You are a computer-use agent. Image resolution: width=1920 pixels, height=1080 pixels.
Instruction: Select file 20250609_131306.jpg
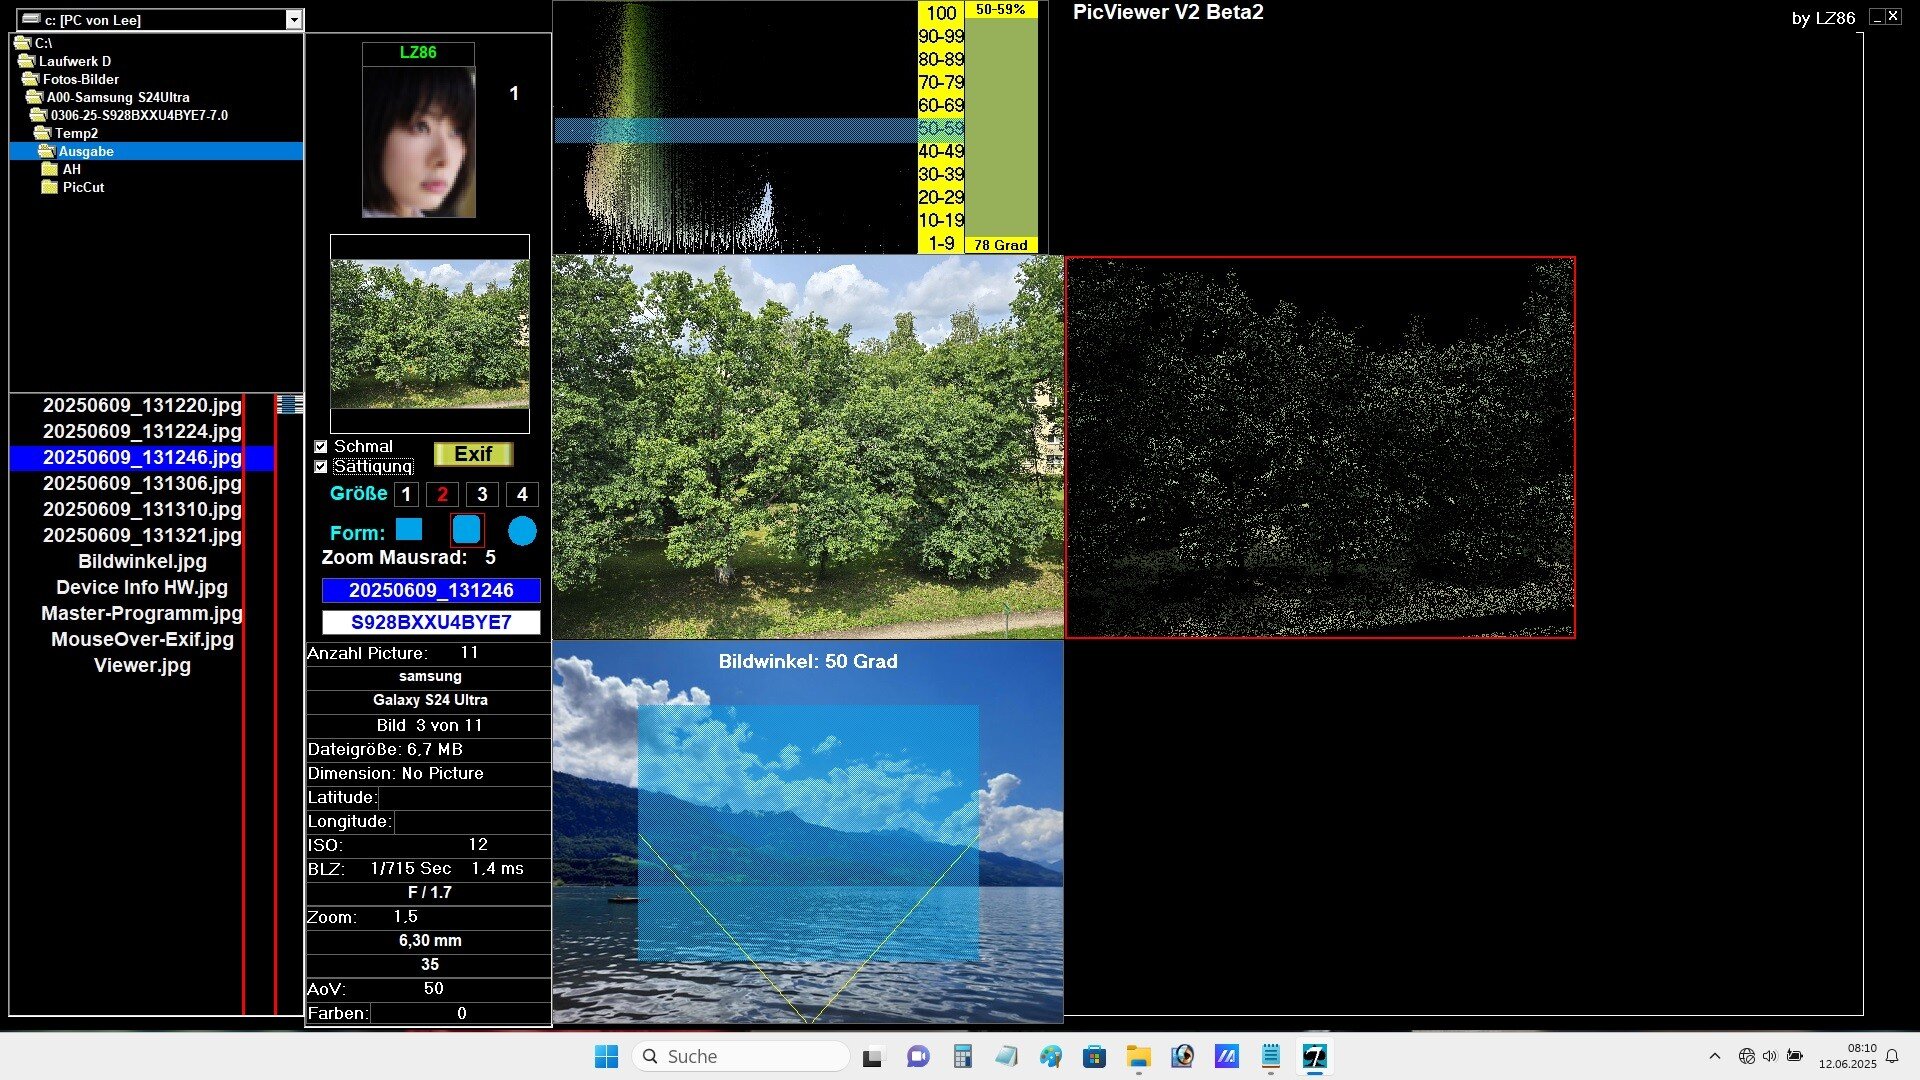click(142, 483)
